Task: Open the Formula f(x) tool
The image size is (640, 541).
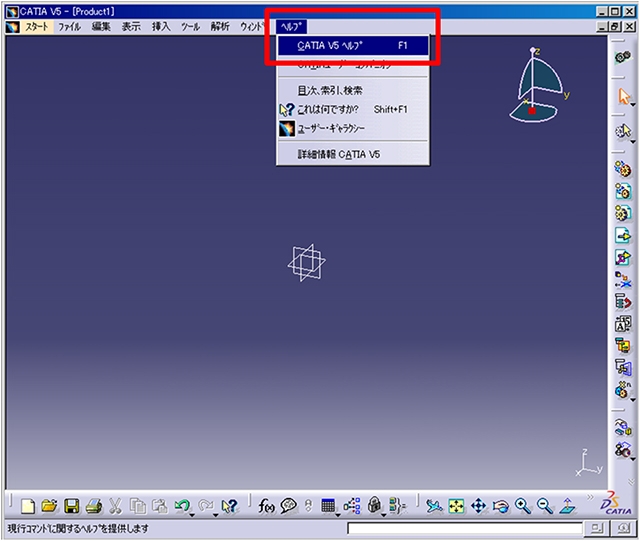Action: [266, 507]
